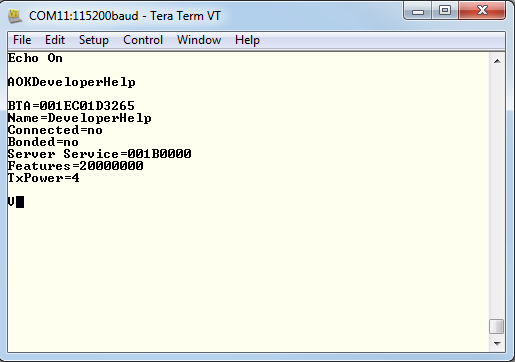This screenshot has width=515, height=362.
Task: Click the 'Connected=no' line
Action: tap(55, 130)
